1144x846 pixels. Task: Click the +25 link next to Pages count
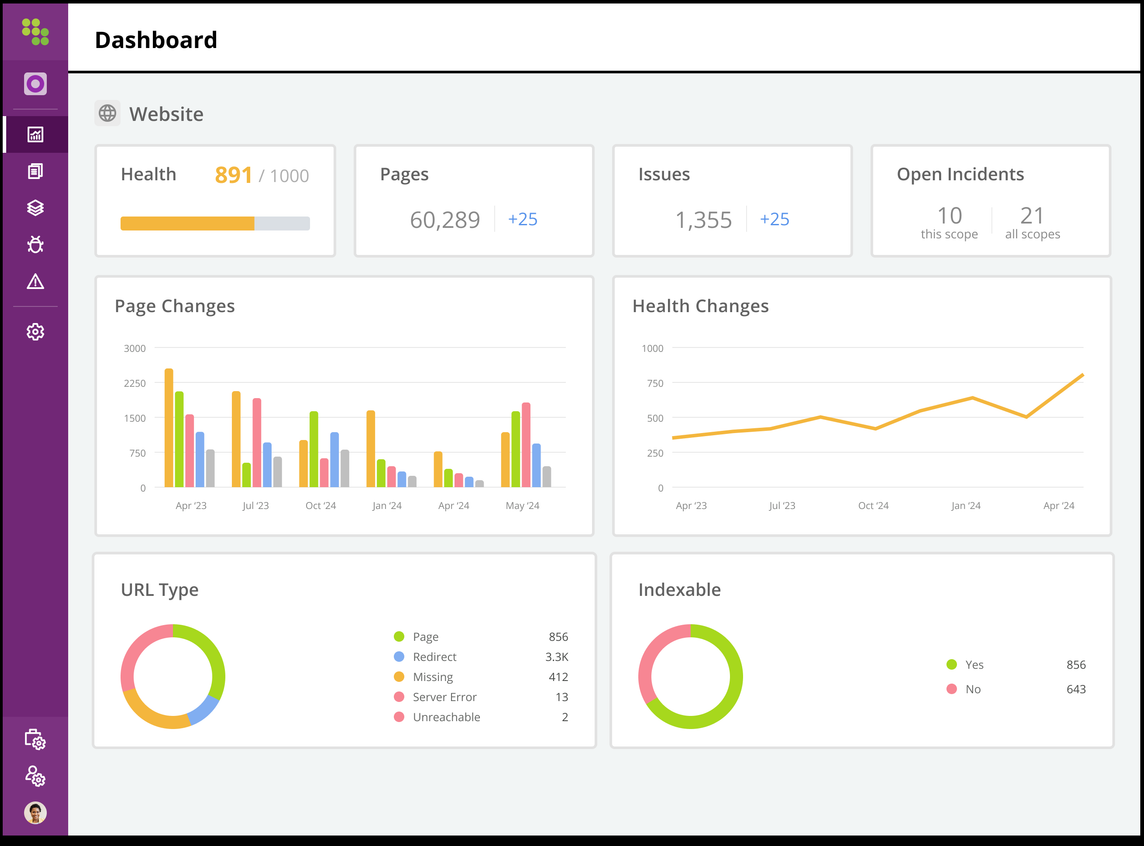point(523,219)
